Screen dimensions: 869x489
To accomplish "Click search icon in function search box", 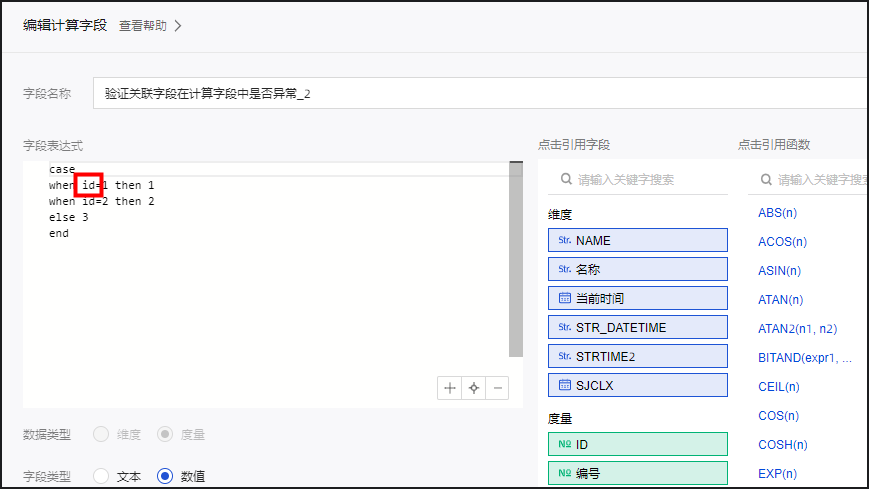I will click(x=765, y=180).
